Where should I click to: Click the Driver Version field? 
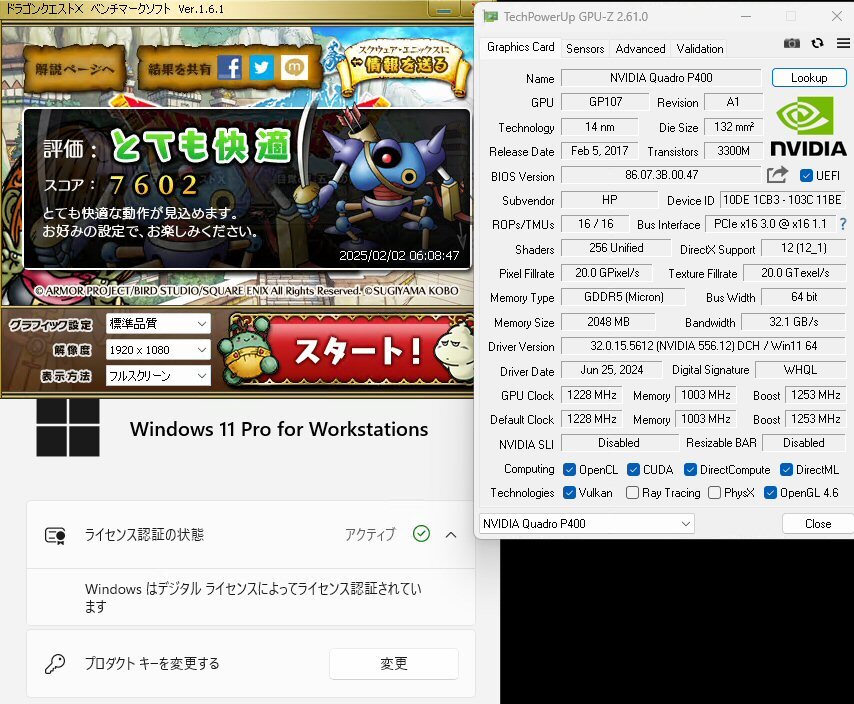tap(703, 346)
